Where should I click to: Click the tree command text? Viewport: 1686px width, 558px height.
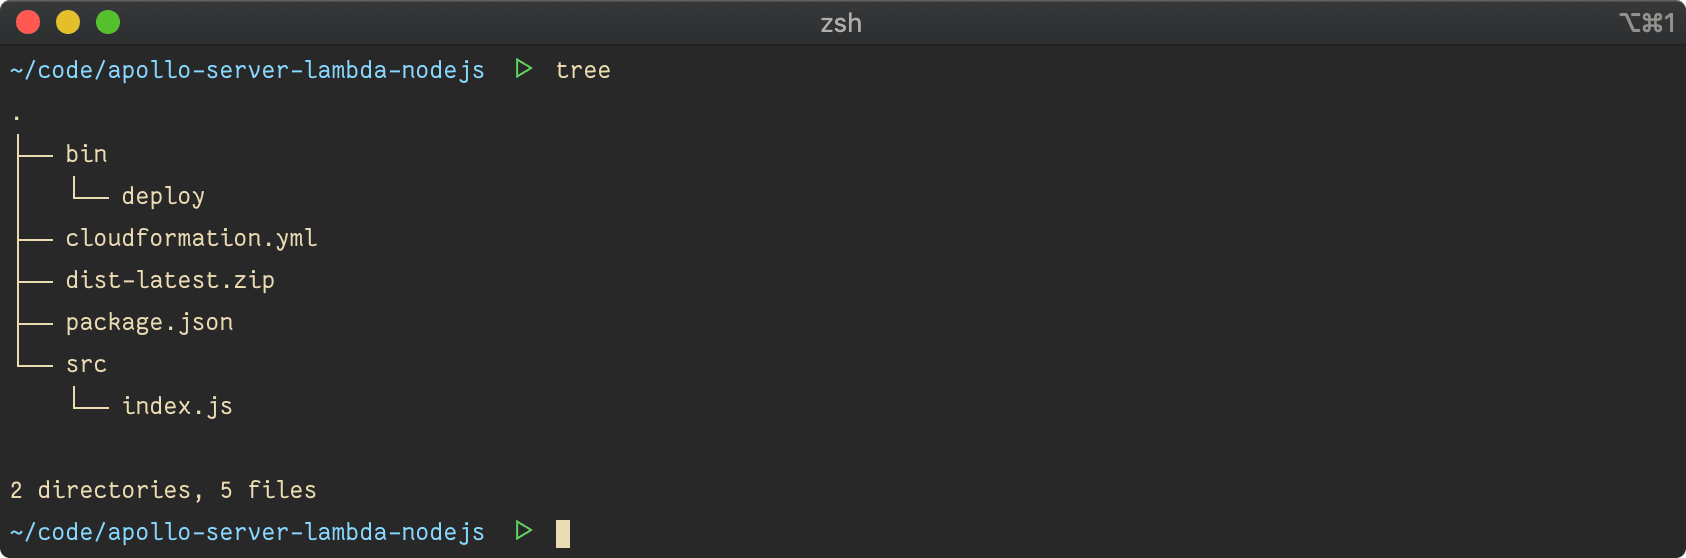583,70
